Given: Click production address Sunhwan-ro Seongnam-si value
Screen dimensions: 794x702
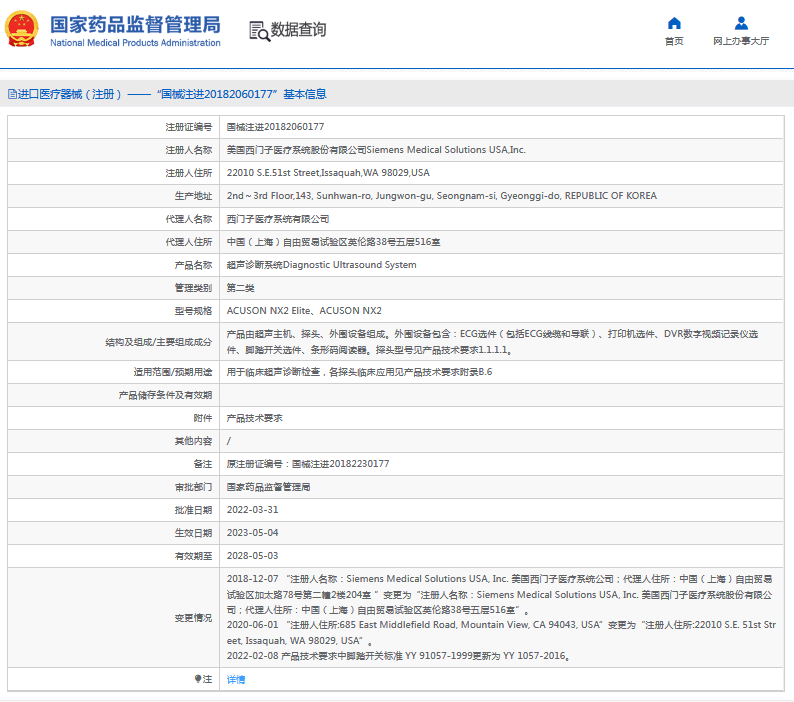Looking at the screenshot, I should click(441, 196).
